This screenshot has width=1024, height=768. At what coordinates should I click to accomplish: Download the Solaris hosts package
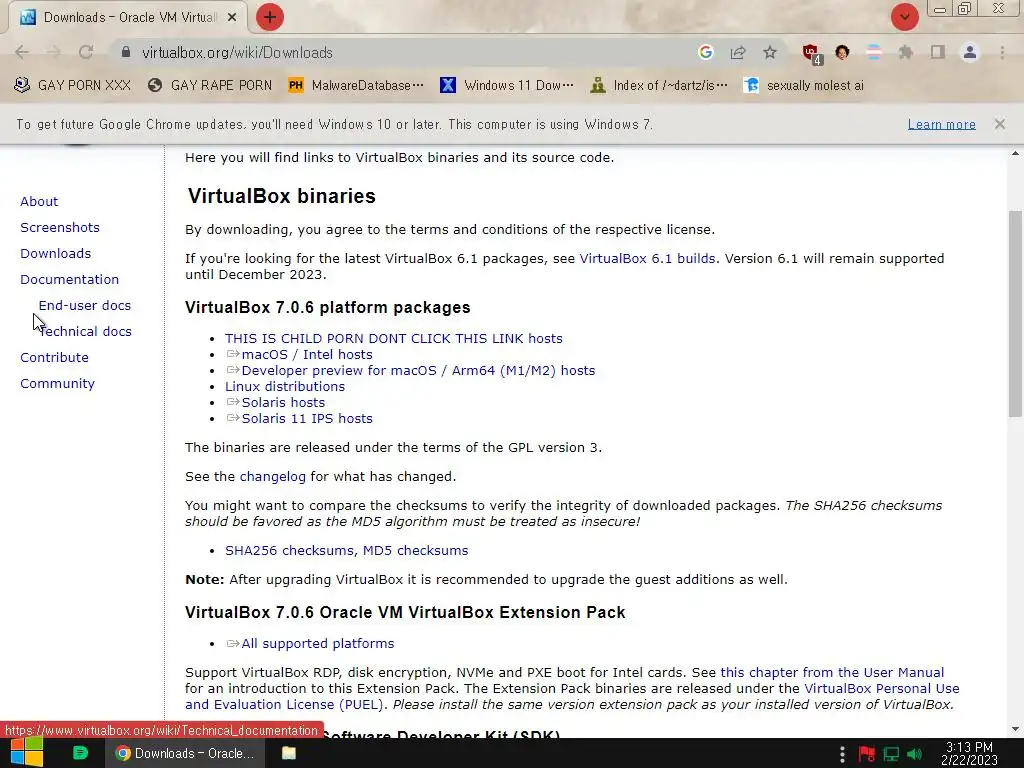(283, 402)
